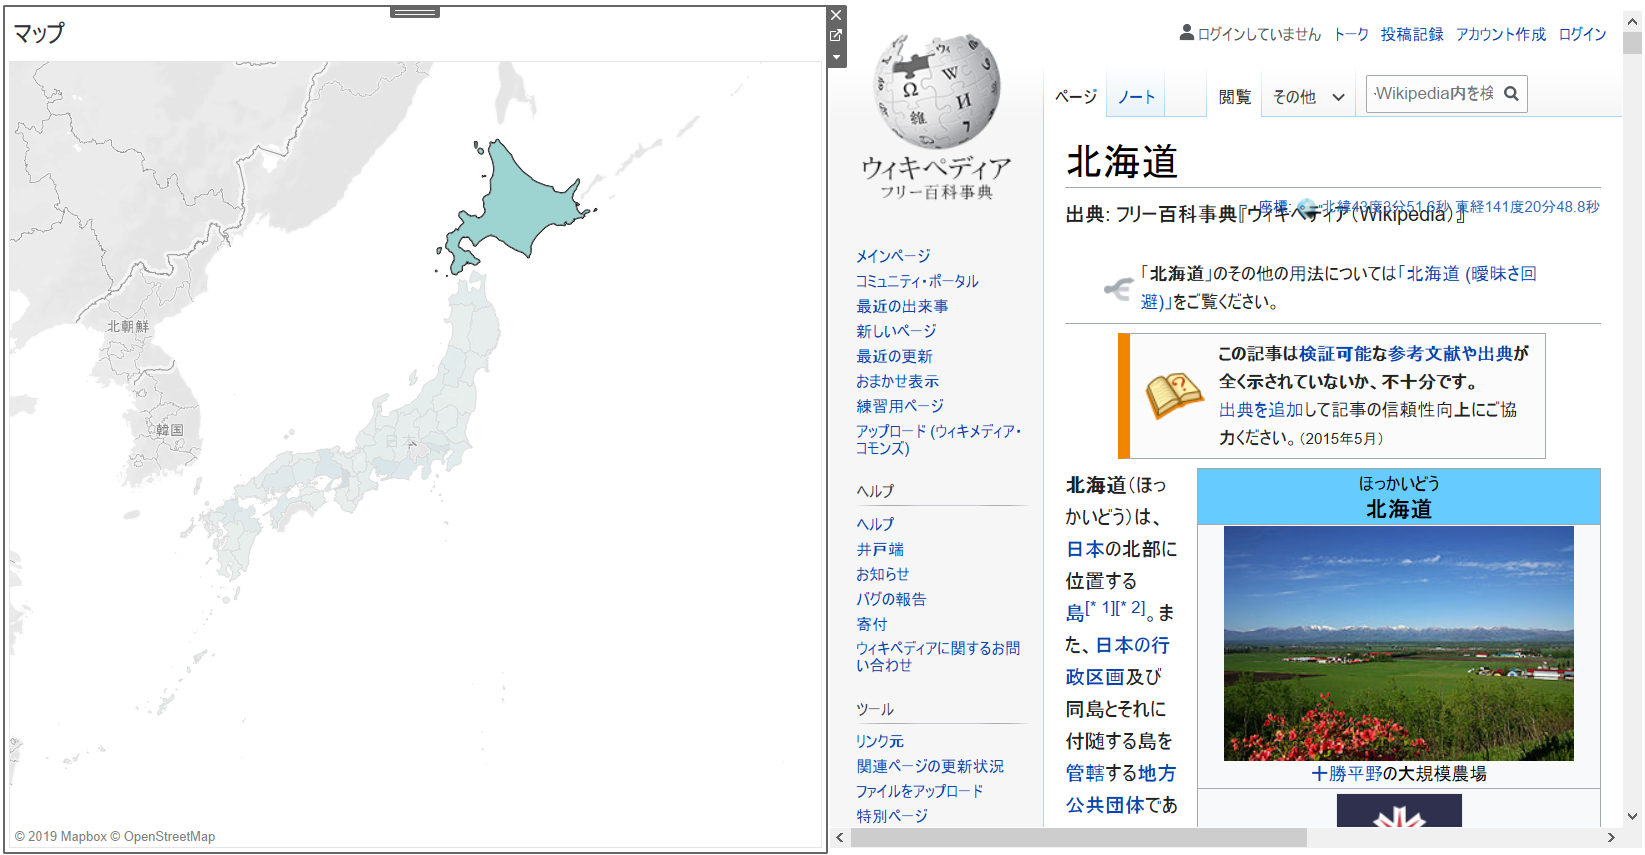Screen dimensions: 1645x855
Task: Open the トーク link in the header
Action: point(1351,34)
